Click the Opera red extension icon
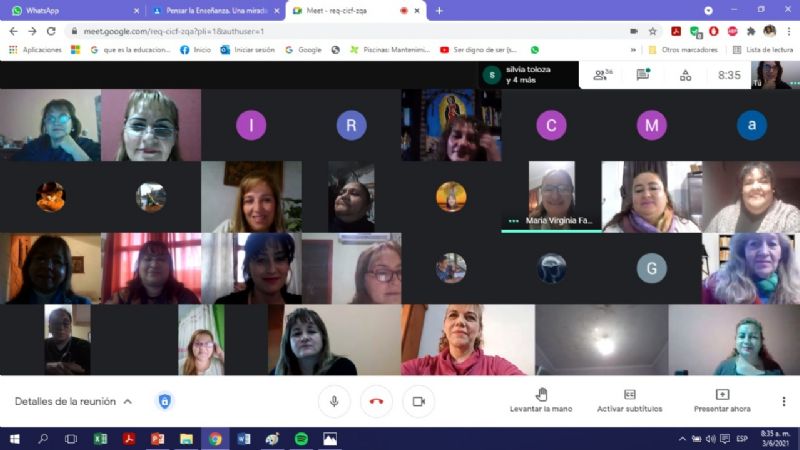800x450 pixels. click(x=714, y=31)
